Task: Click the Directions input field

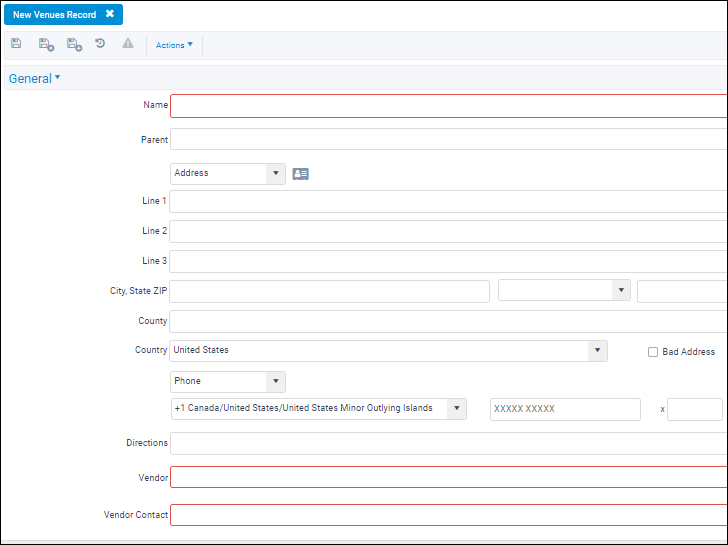Action: click(448, 443)
